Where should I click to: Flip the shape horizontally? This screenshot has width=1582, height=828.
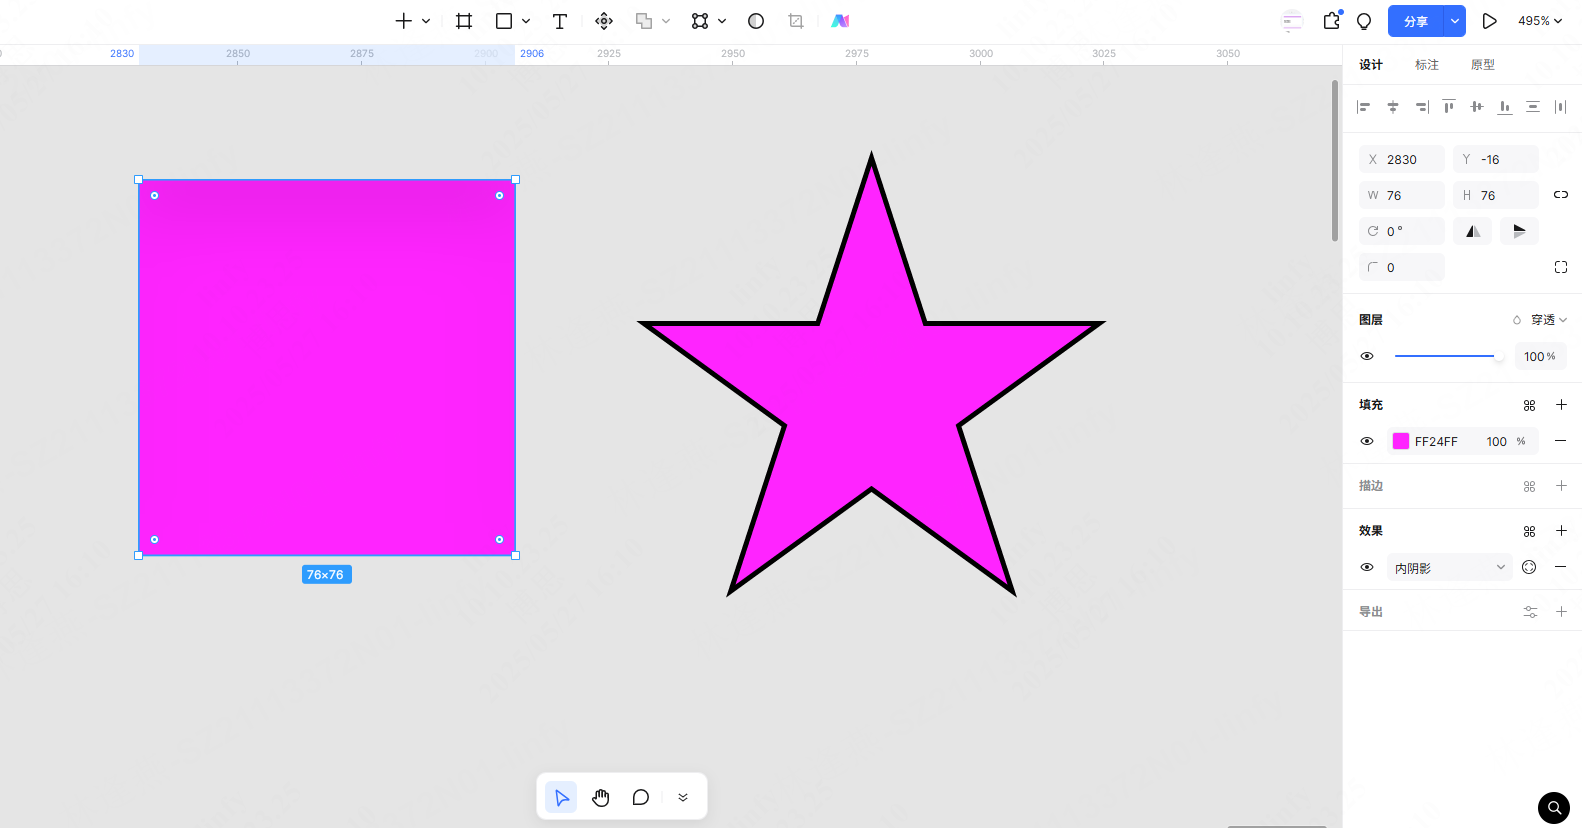[1472, 231]
